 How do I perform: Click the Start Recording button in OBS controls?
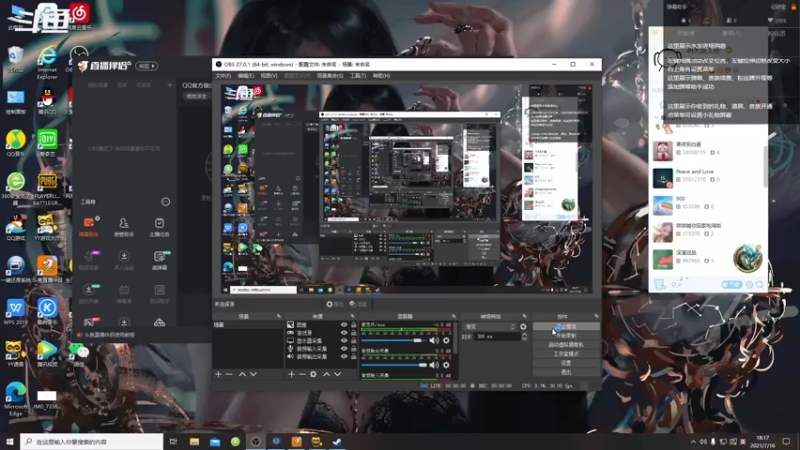(x=566, y=336)
